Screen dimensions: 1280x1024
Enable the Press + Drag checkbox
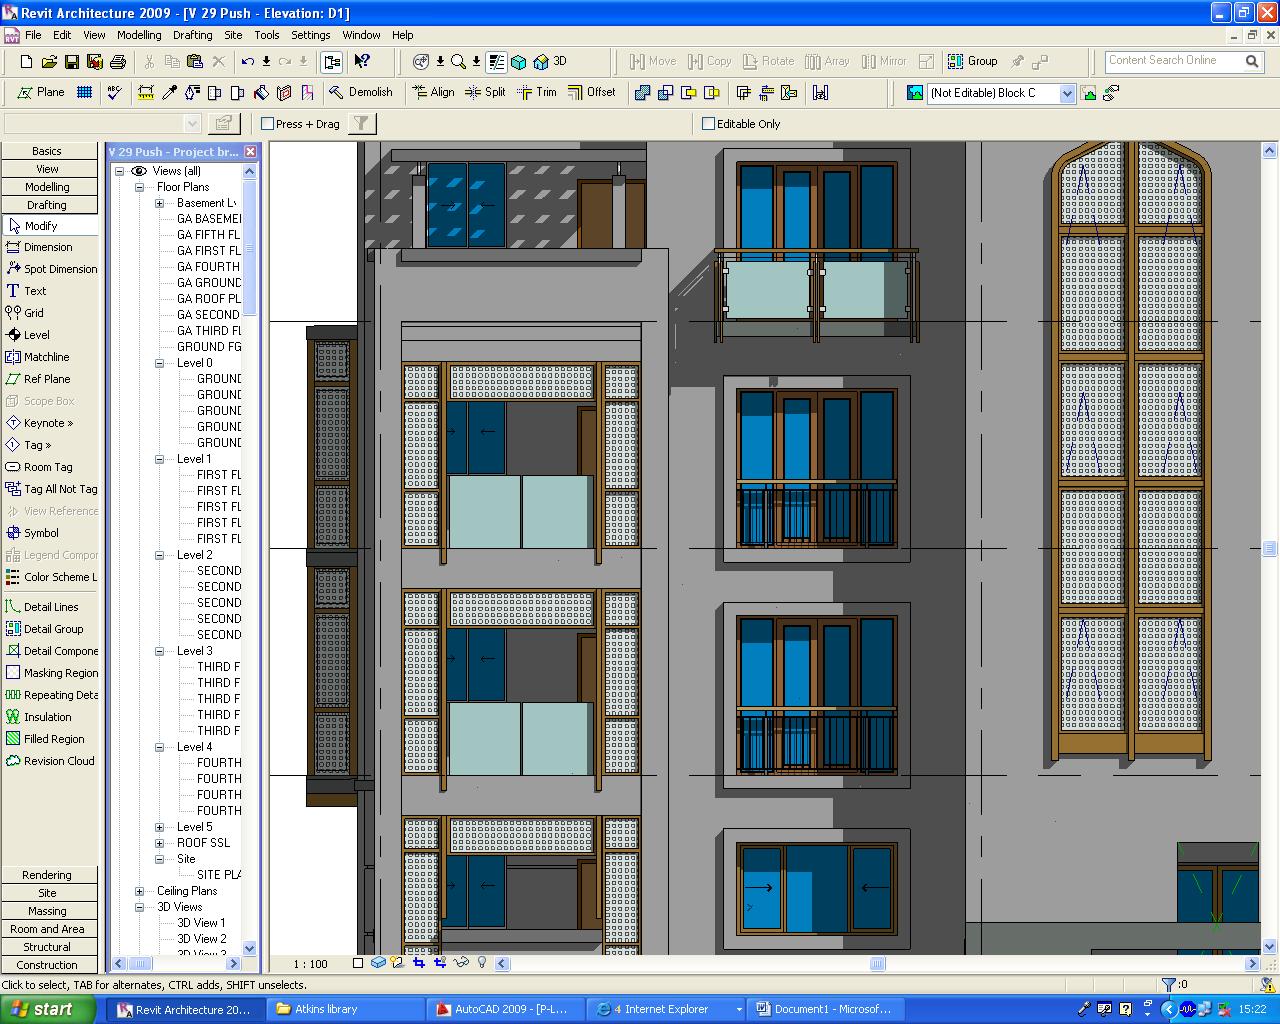tap(268, 124)
